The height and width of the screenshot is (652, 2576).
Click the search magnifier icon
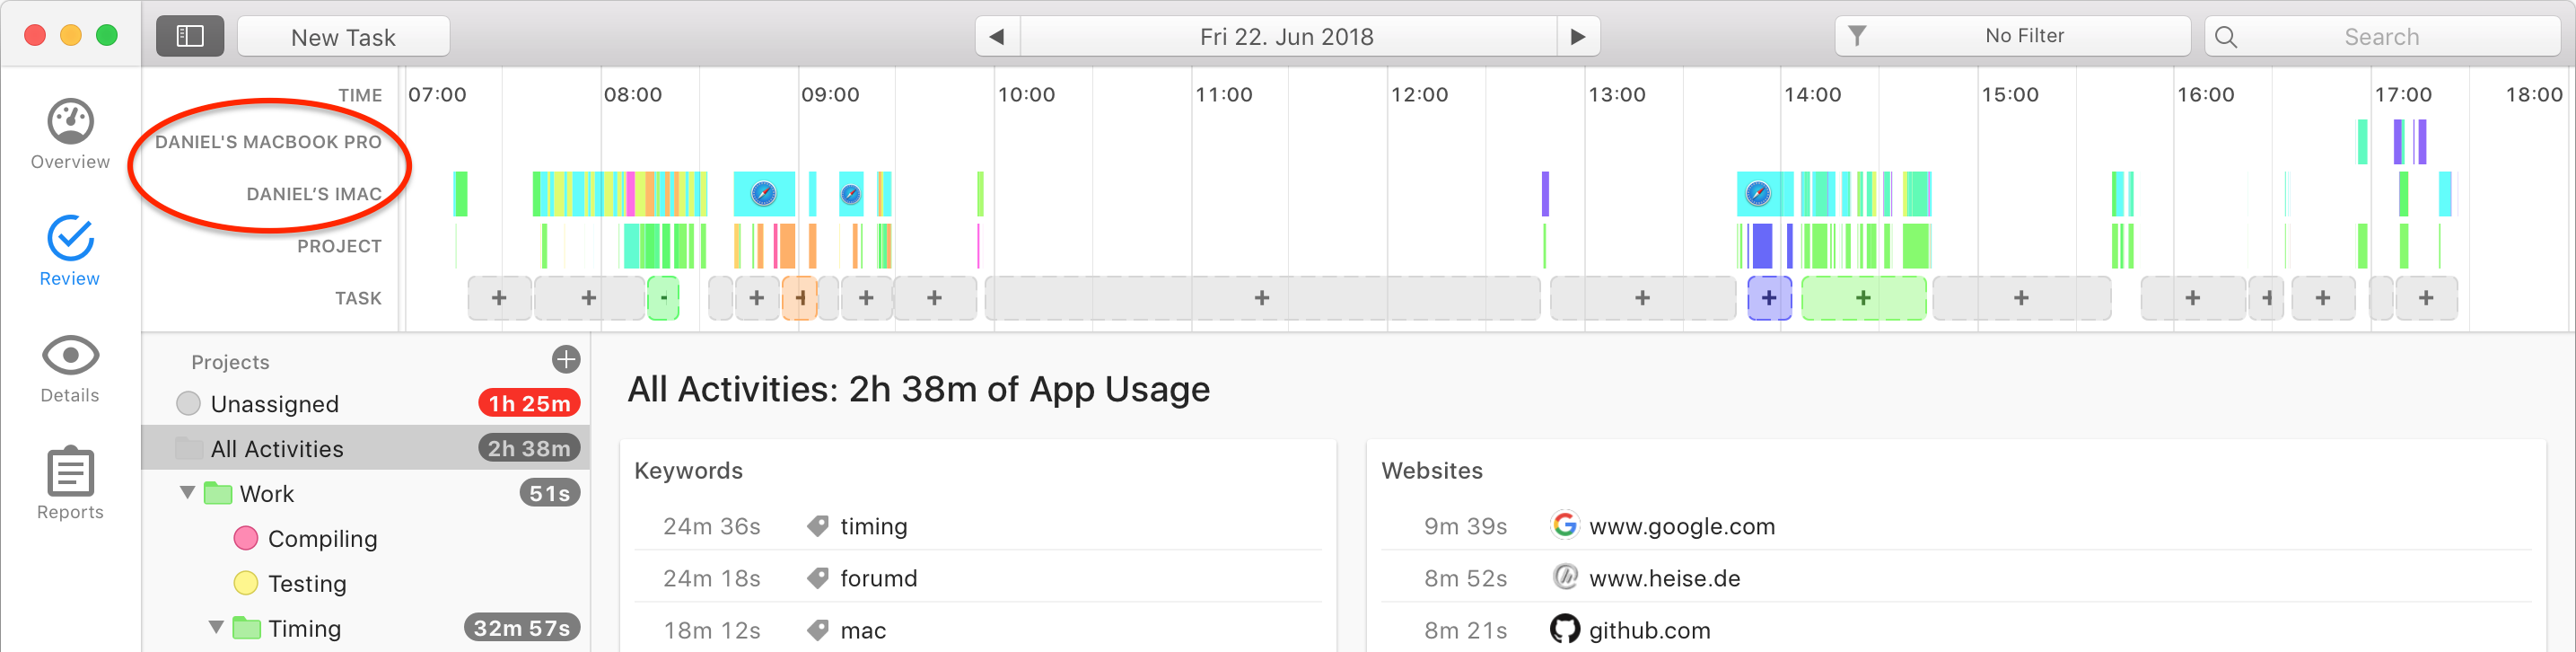coord(2226,36)
